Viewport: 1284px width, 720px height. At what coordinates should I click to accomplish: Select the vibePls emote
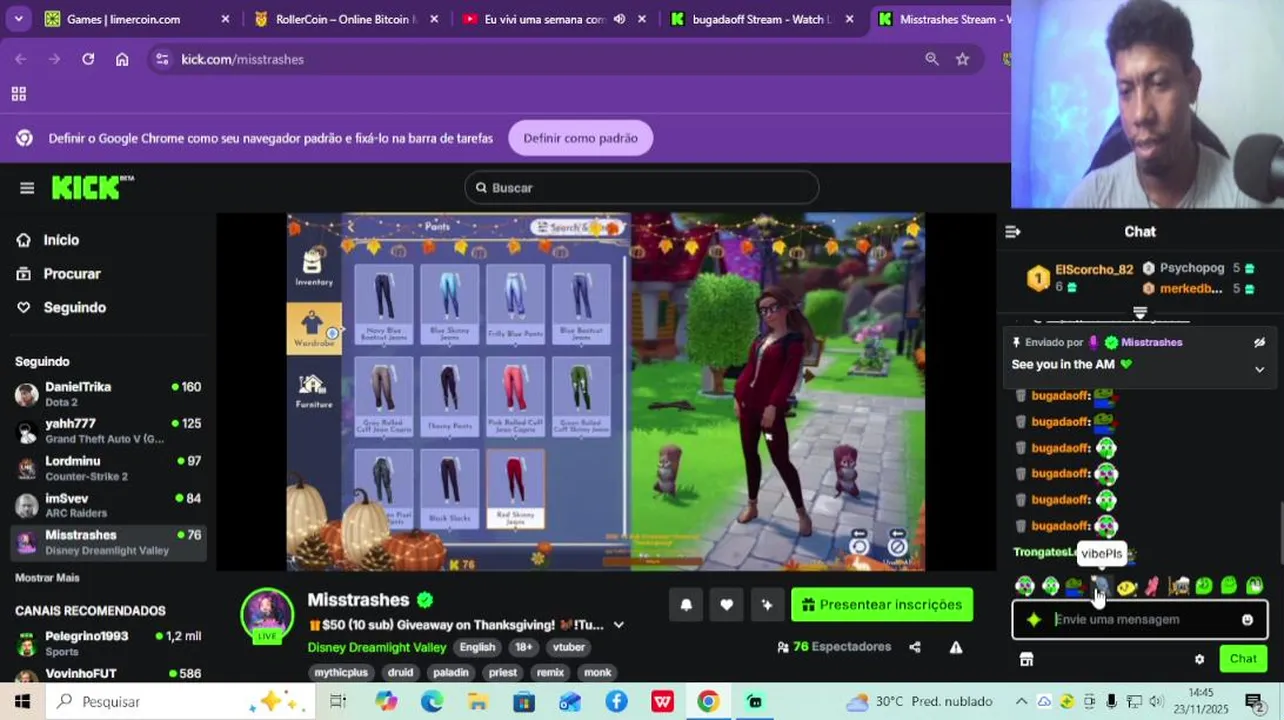click(1100, 586)
